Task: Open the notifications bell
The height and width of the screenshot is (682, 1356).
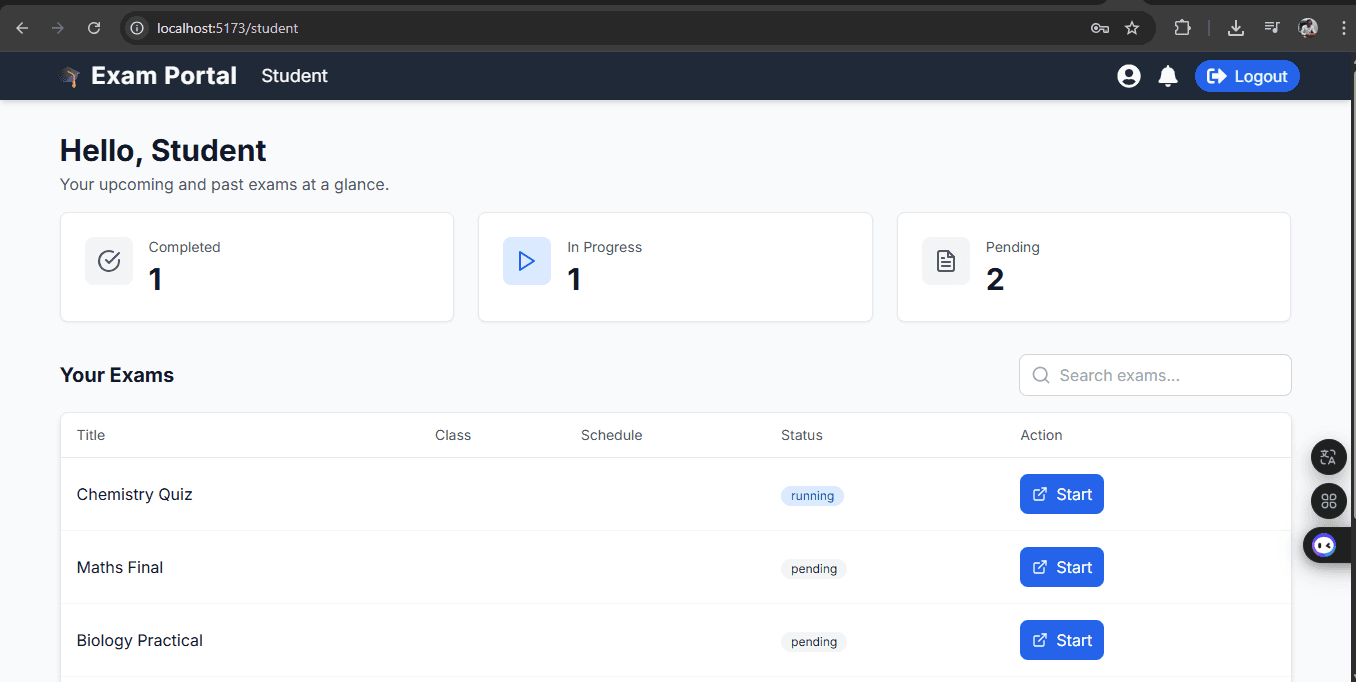Action: click(x=1168, y=76)
